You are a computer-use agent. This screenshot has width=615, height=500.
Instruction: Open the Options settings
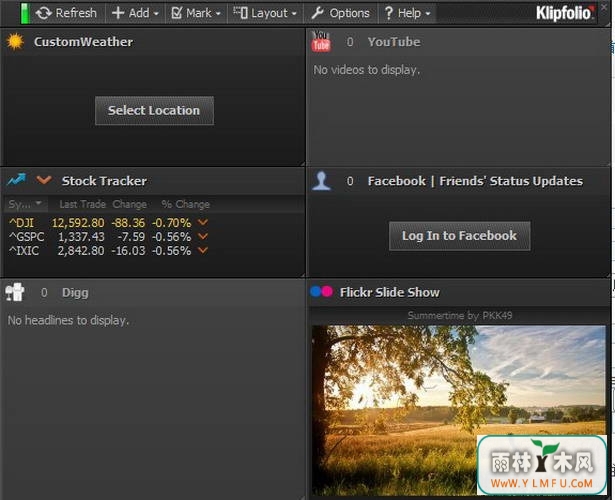click(340, 13)
